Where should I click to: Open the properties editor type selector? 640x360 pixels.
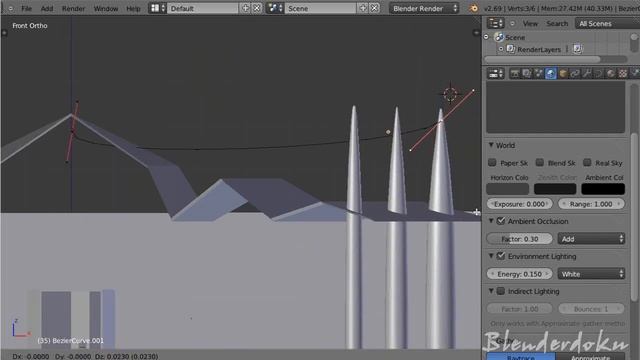(x=496, y=73)
